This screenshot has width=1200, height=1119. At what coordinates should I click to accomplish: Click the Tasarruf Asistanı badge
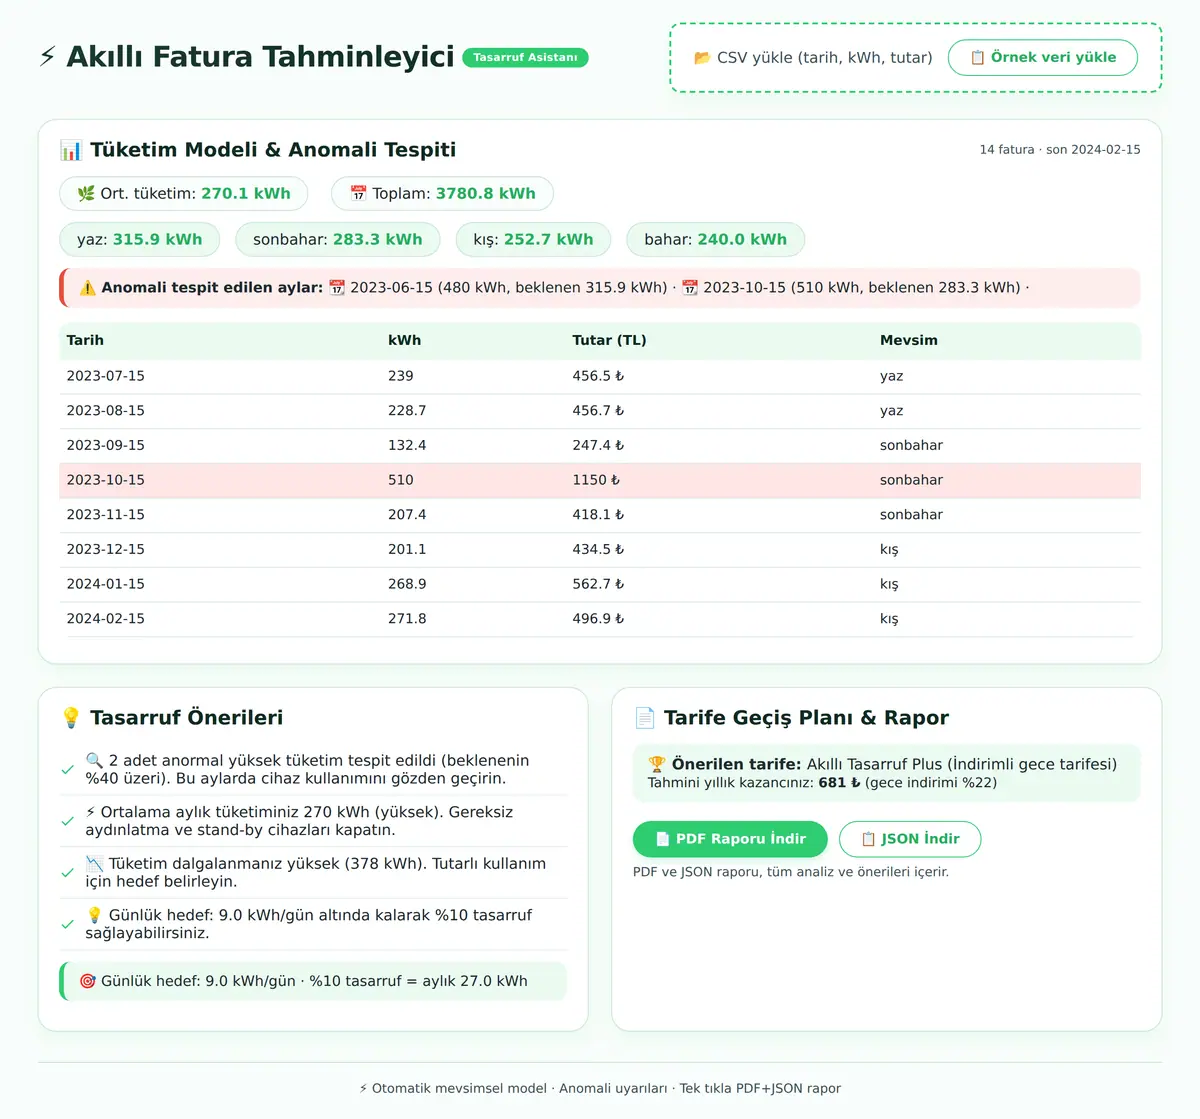[525, 58]
